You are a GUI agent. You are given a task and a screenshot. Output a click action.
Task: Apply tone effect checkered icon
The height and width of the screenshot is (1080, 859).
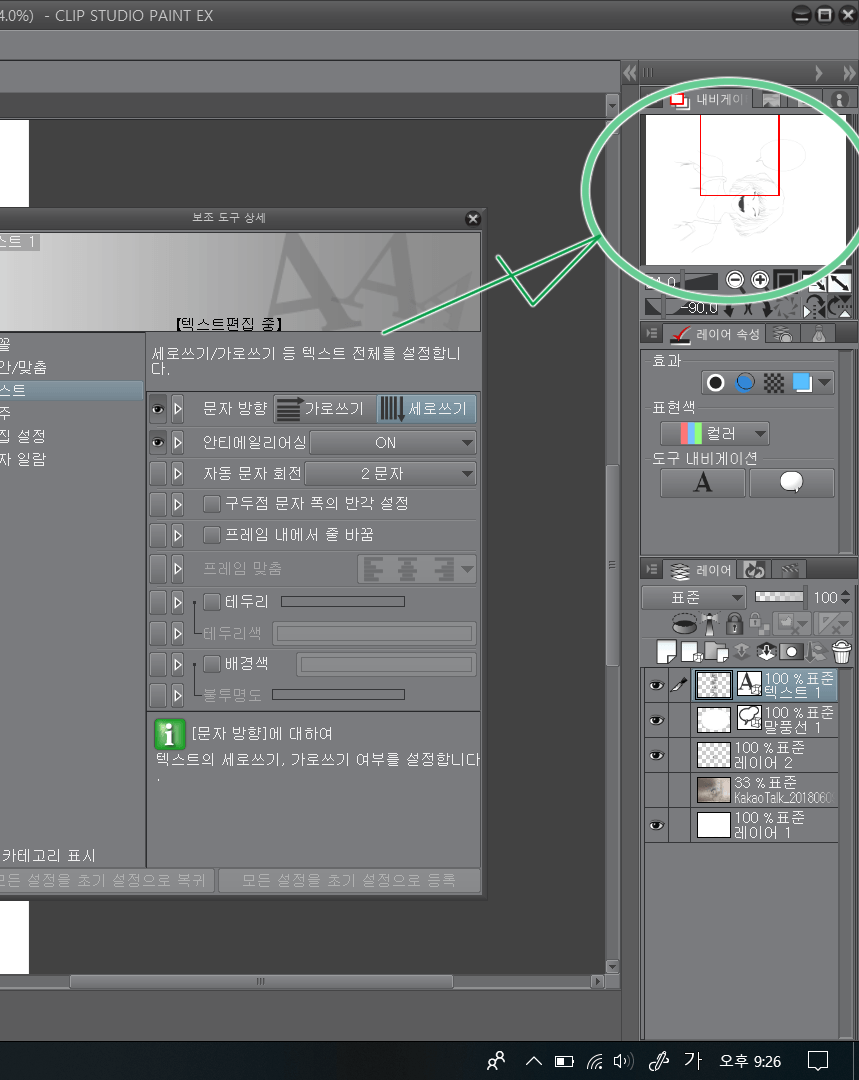point(774,383)
